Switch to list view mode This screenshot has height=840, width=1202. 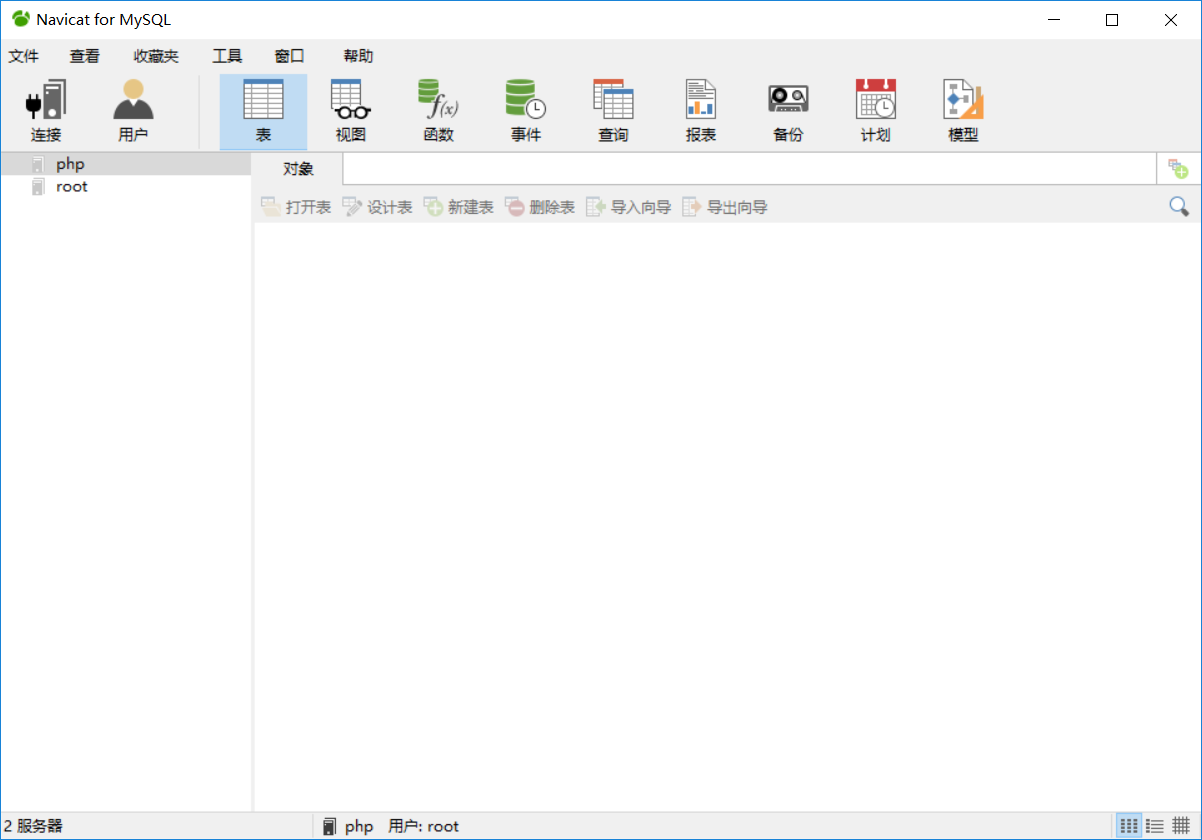click(1155, 826)
